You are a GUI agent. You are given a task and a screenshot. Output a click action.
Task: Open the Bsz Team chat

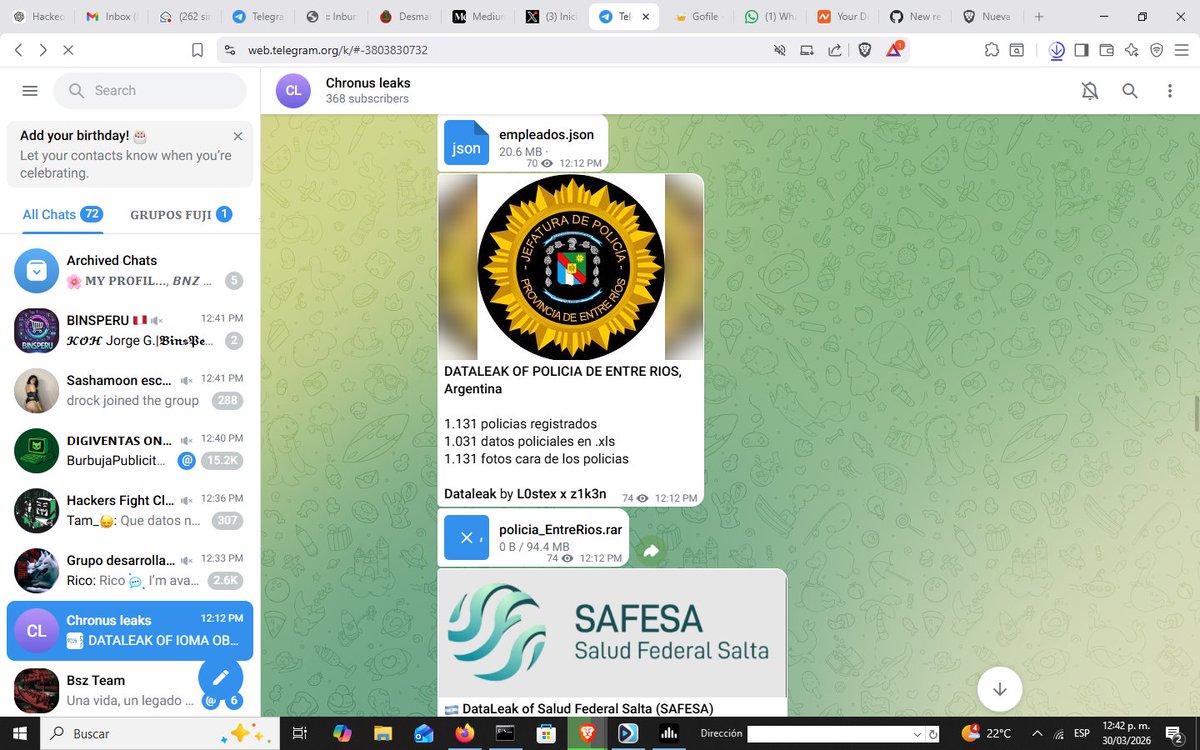pos(130,689)
